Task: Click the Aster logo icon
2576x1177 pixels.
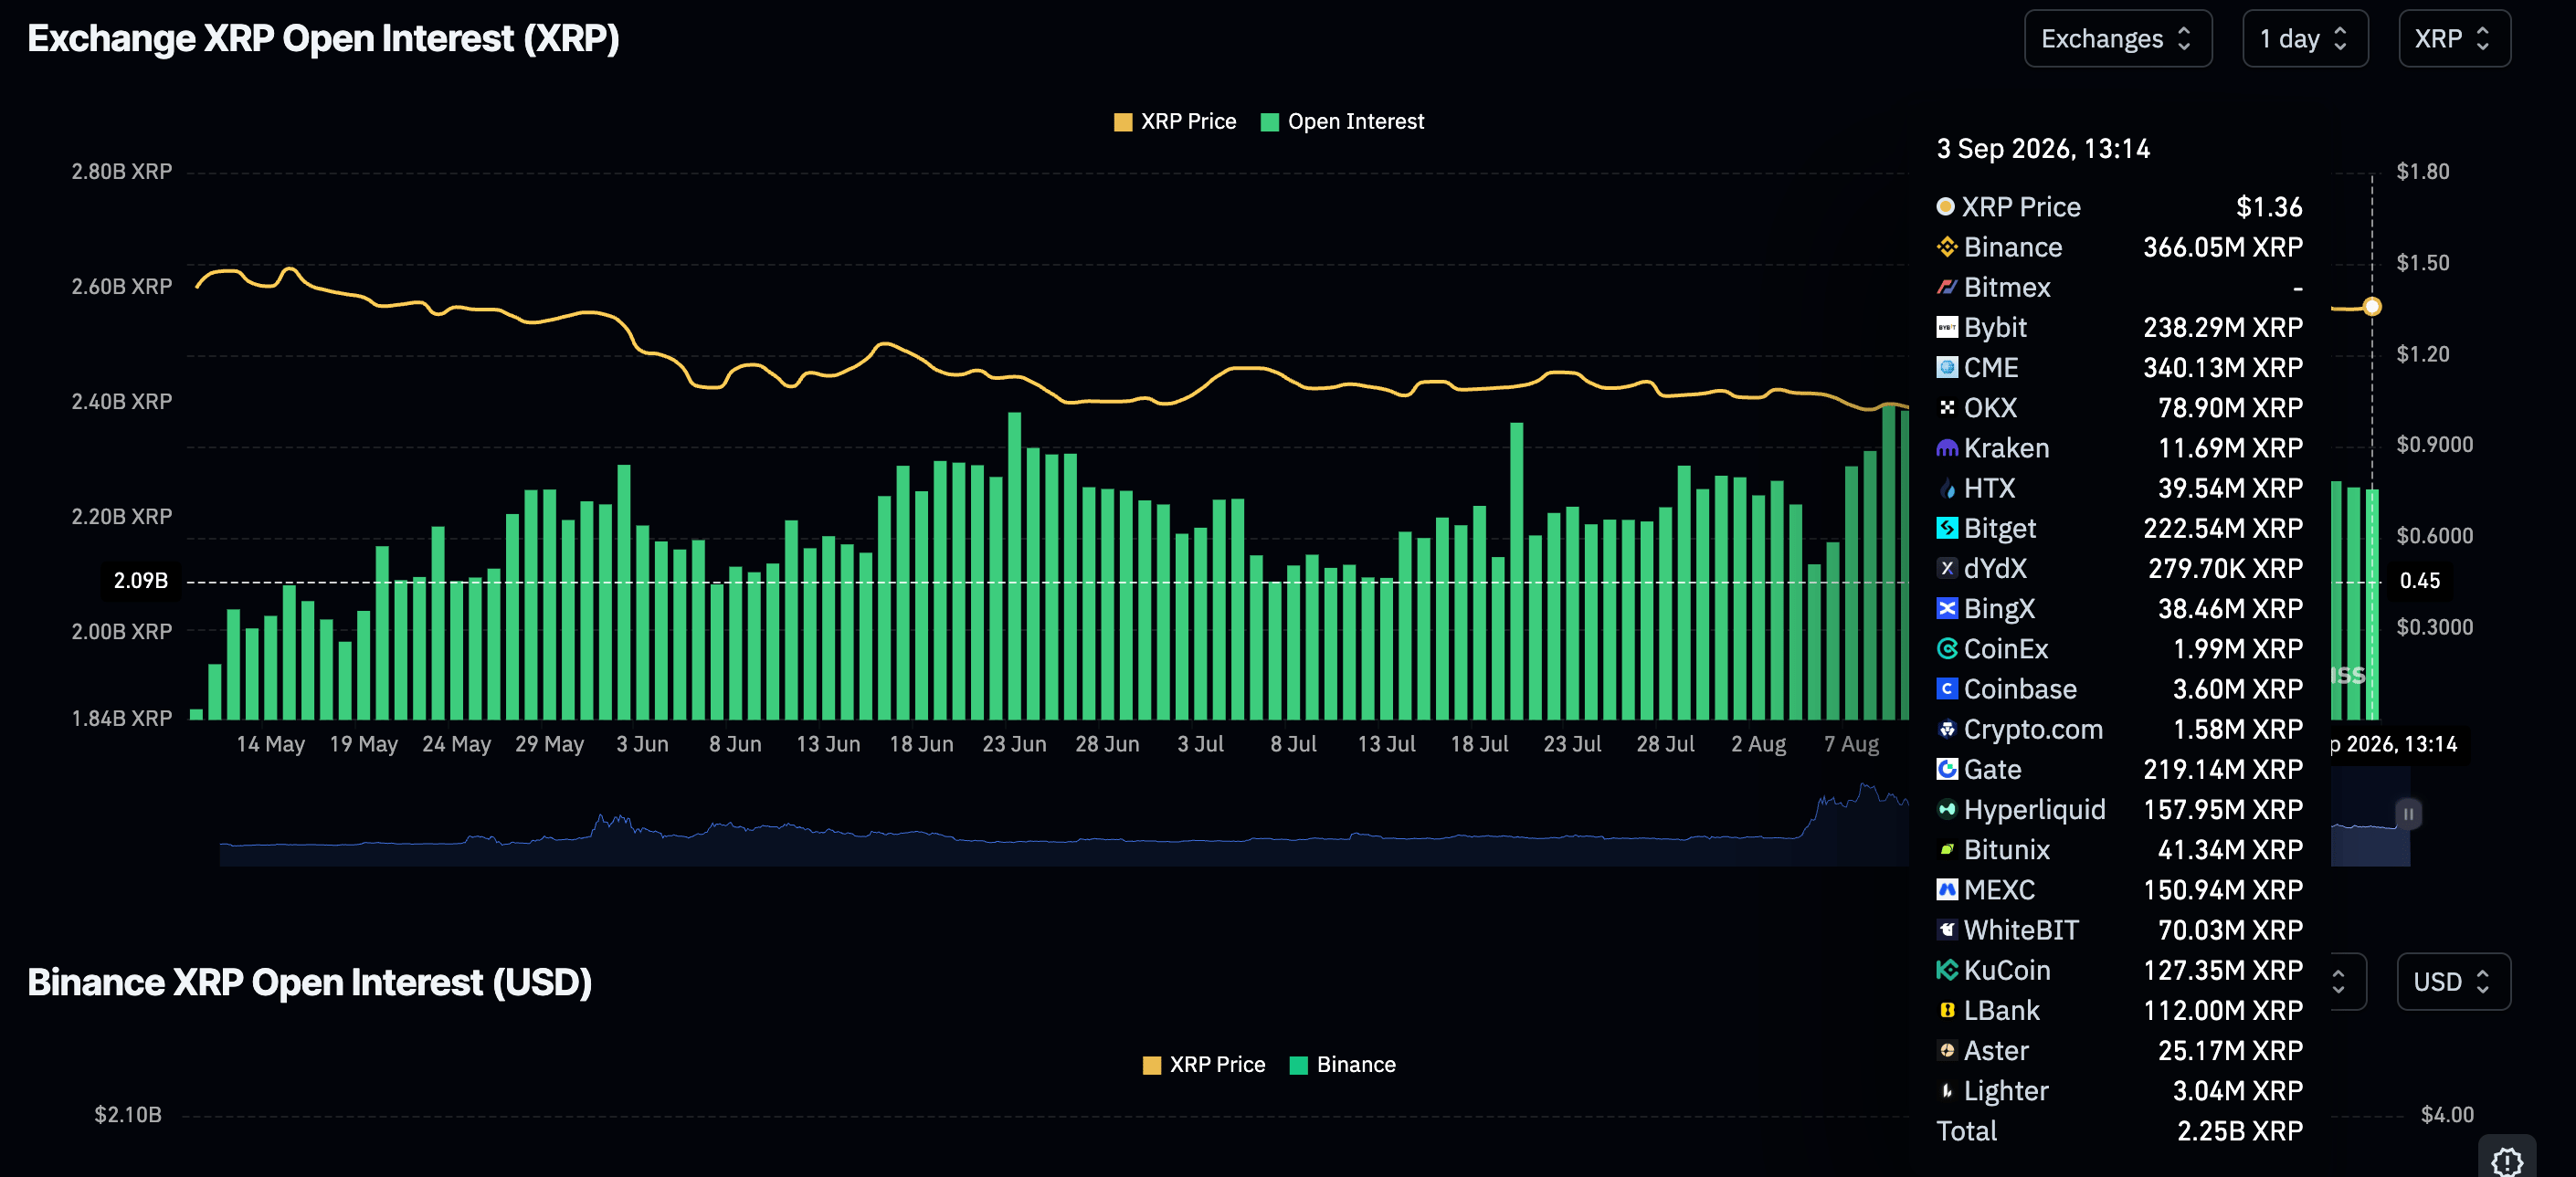Action: (x=1946, y=1050)
